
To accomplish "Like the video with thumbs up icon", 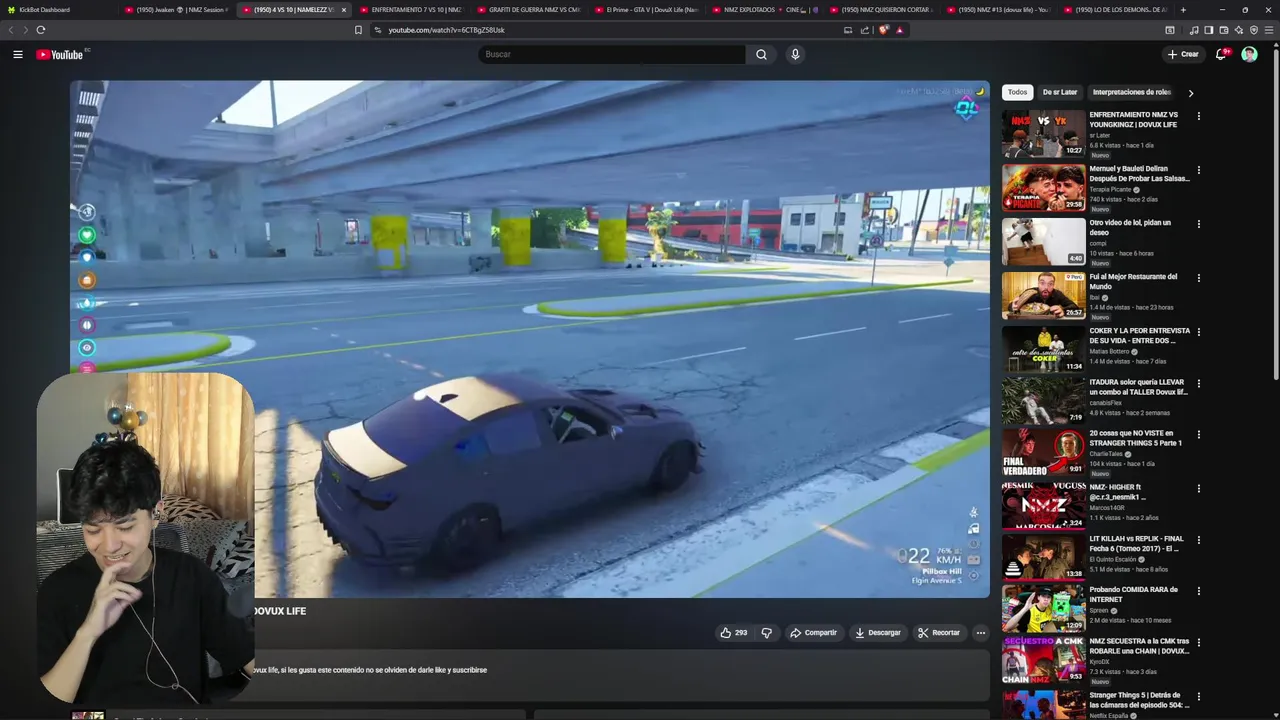I will click(x=726, y=632).
